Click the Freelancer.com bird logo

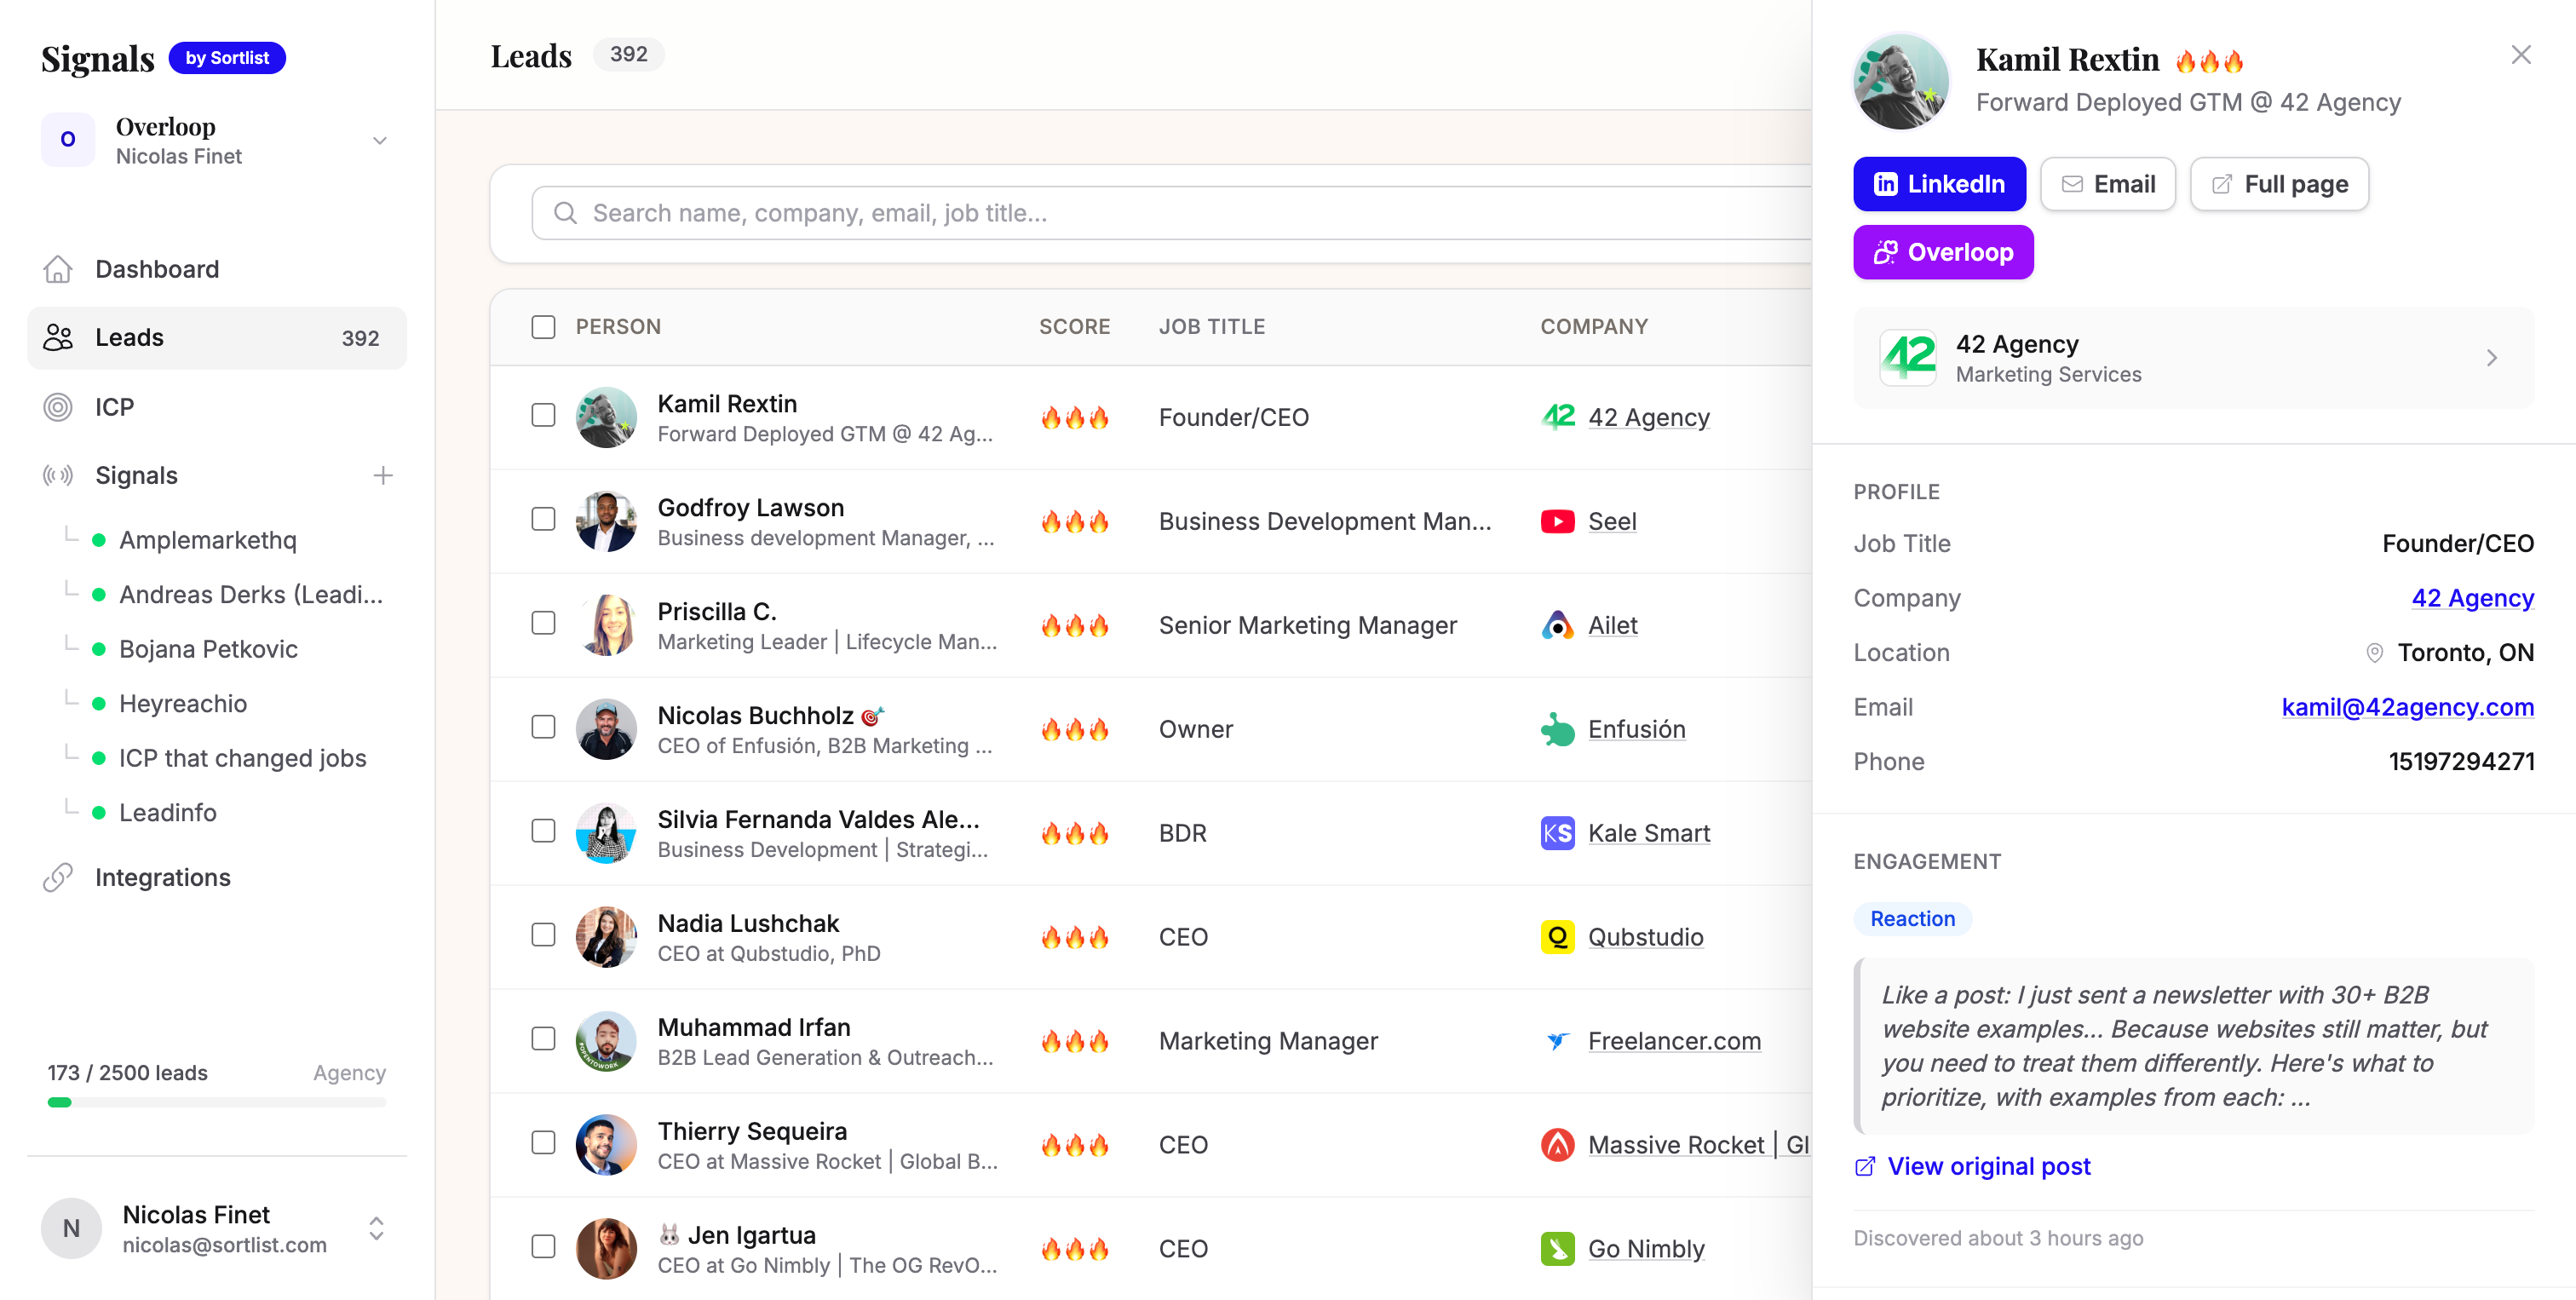(1558, 1041)
